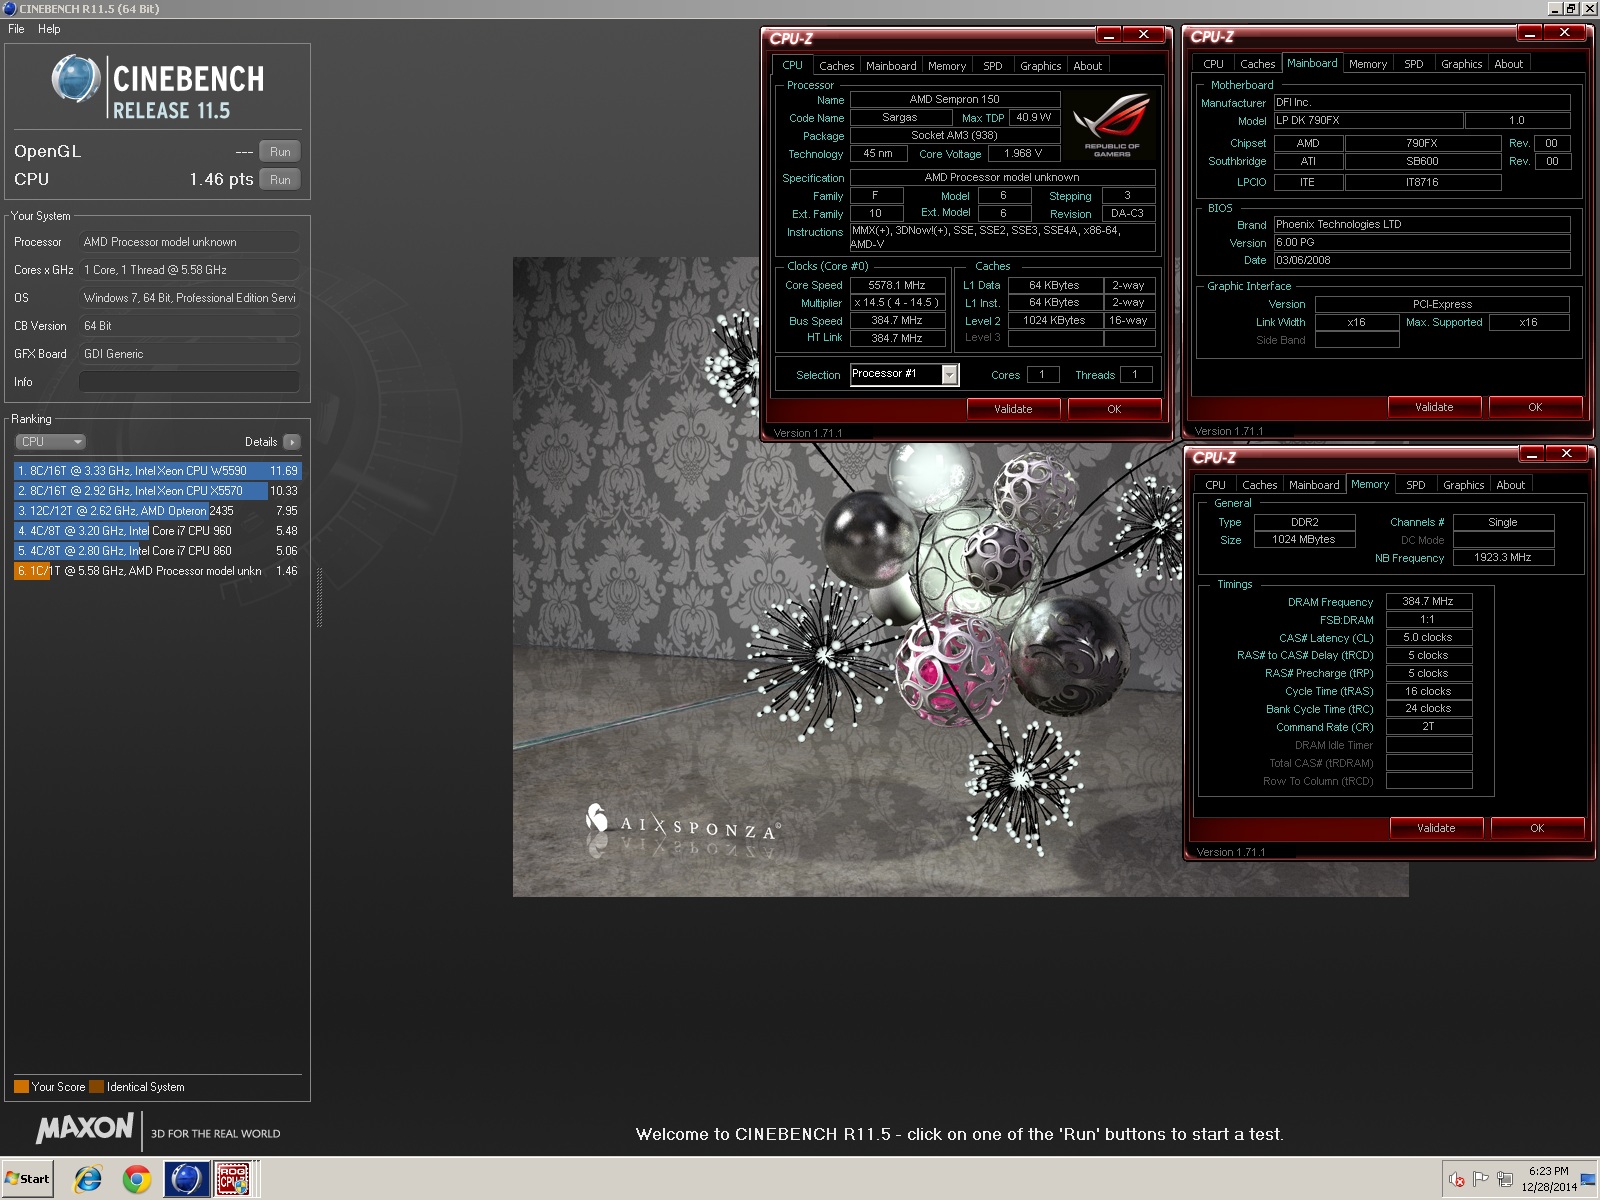
Task: Open Caches tab in first CPU-Z window
Action: click(836, 66)
